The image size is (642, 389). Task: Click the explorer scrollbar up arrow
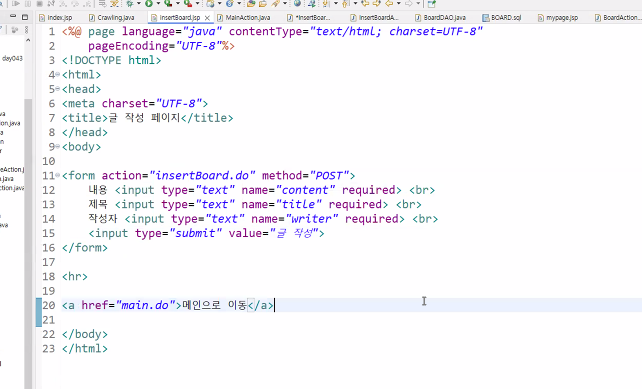[28, 40]
